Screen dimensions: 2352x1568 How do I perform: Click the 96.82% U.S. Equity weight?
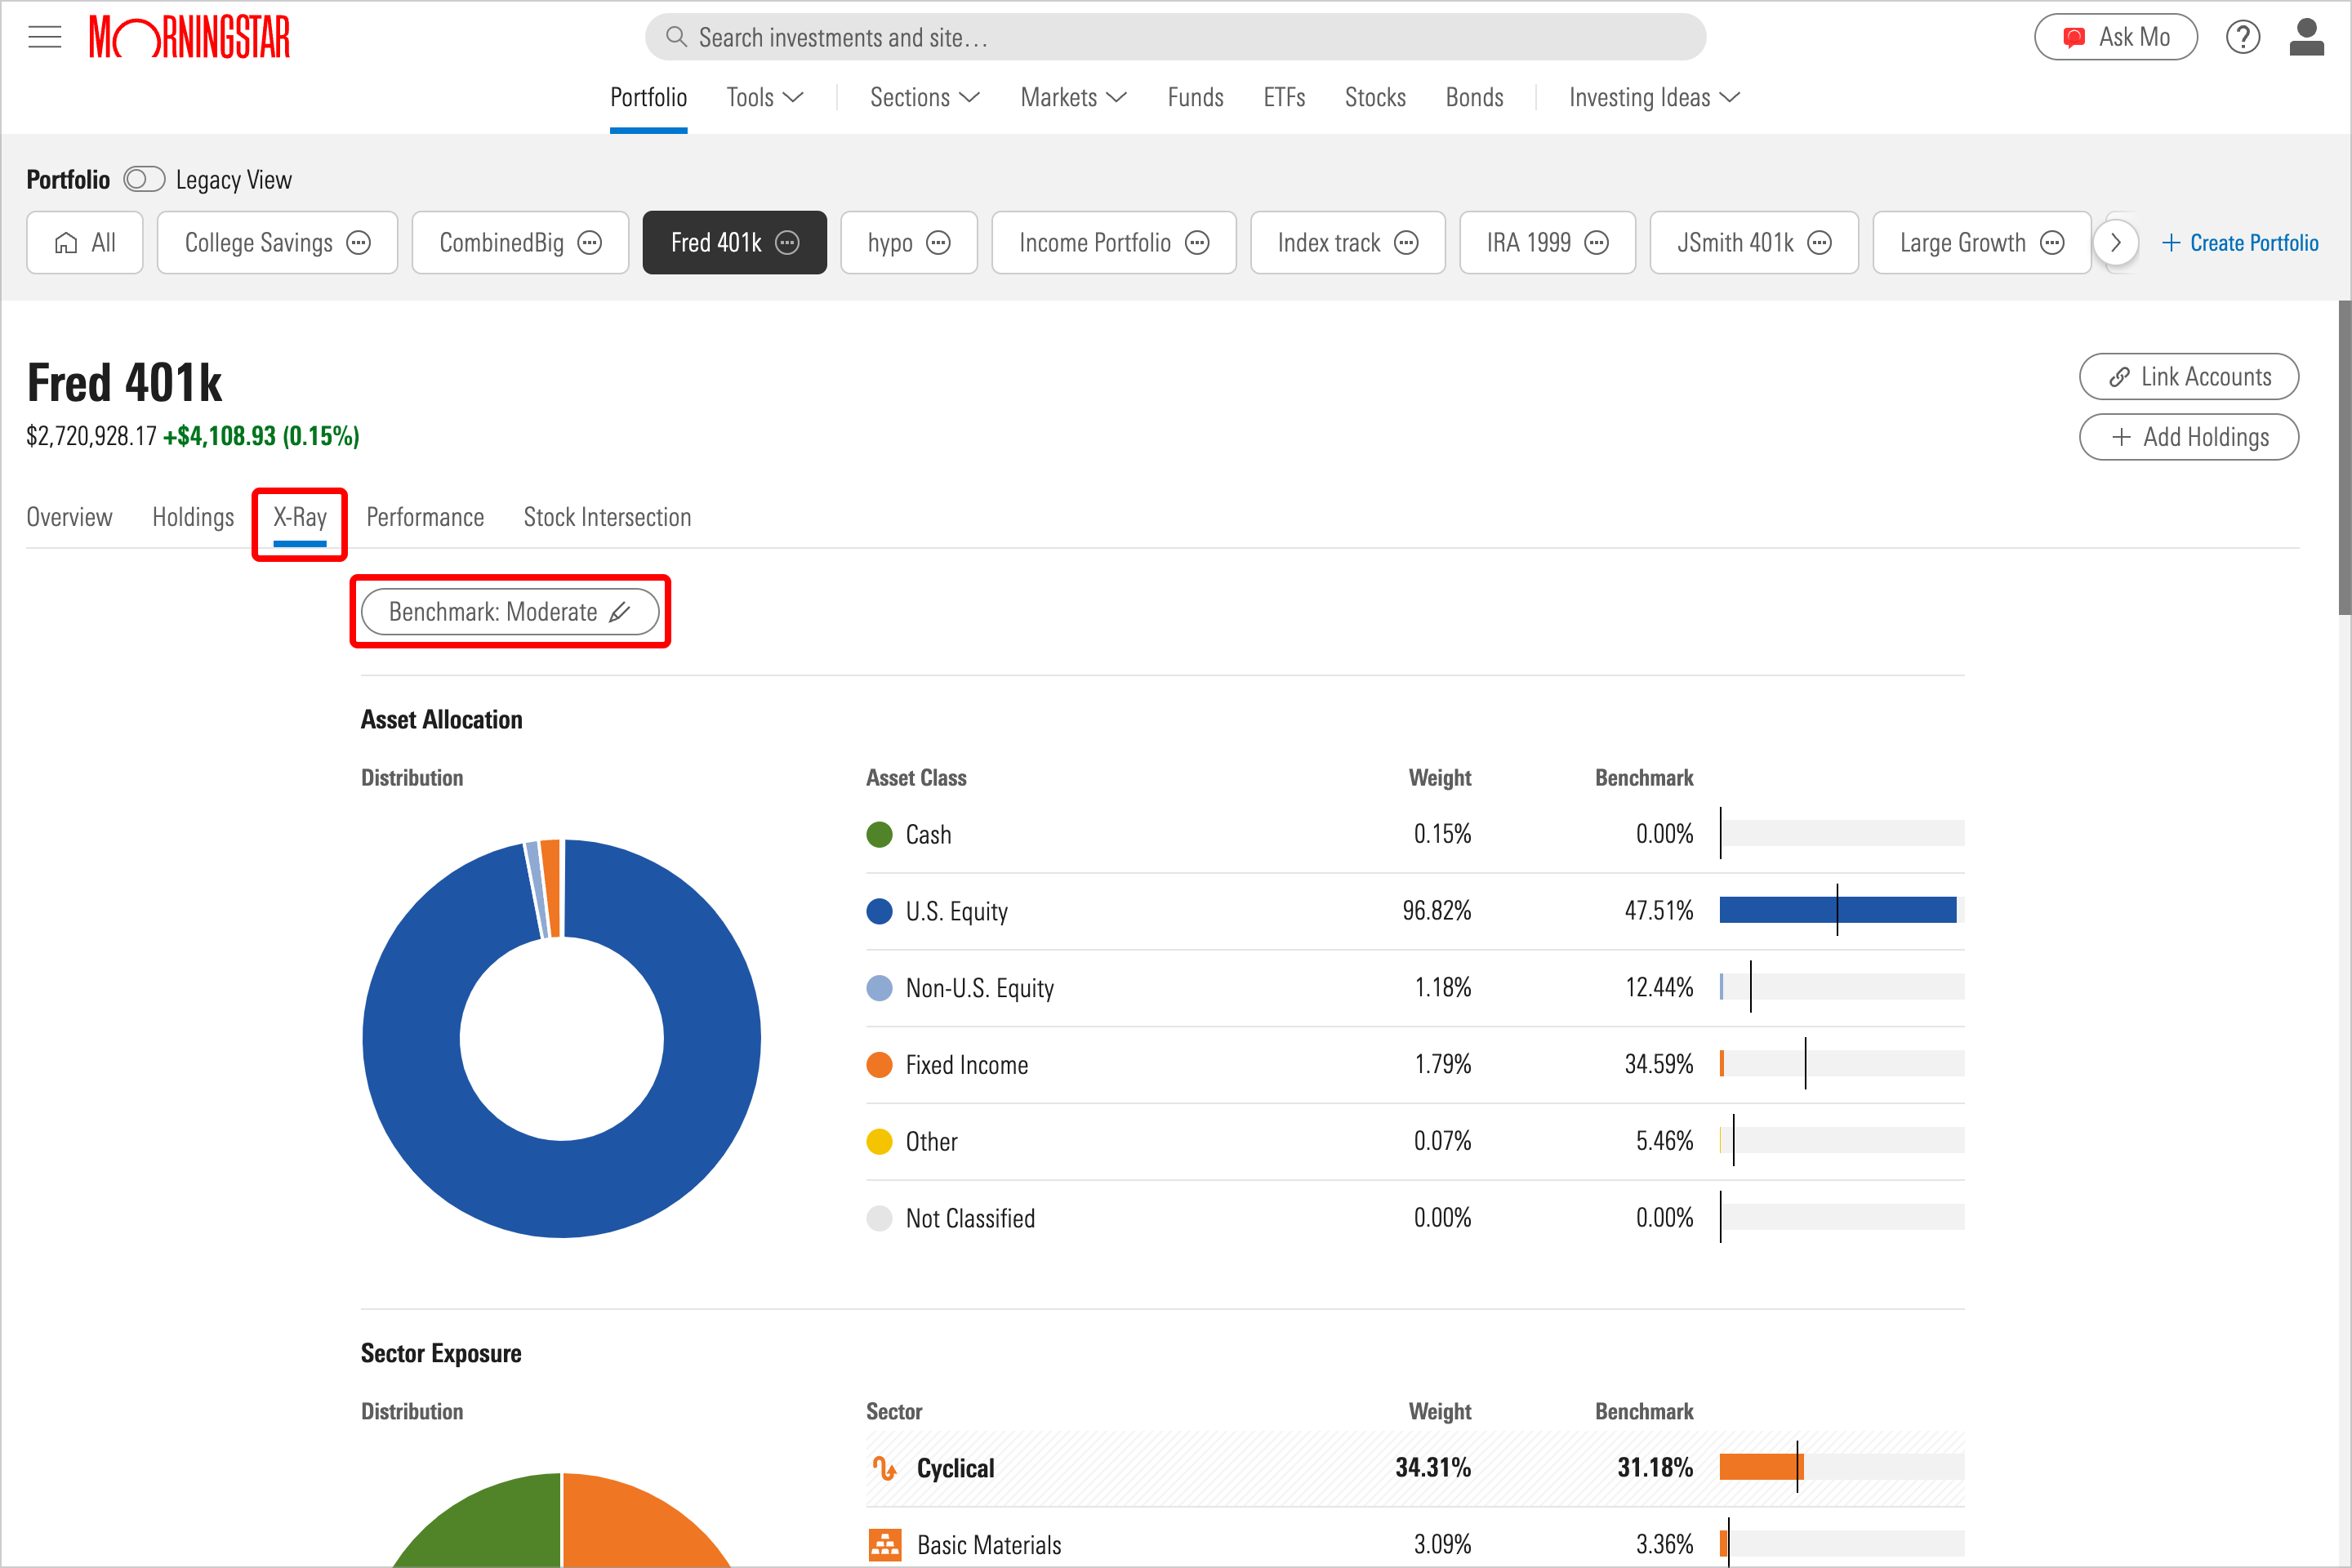(x=1436, y=910)
